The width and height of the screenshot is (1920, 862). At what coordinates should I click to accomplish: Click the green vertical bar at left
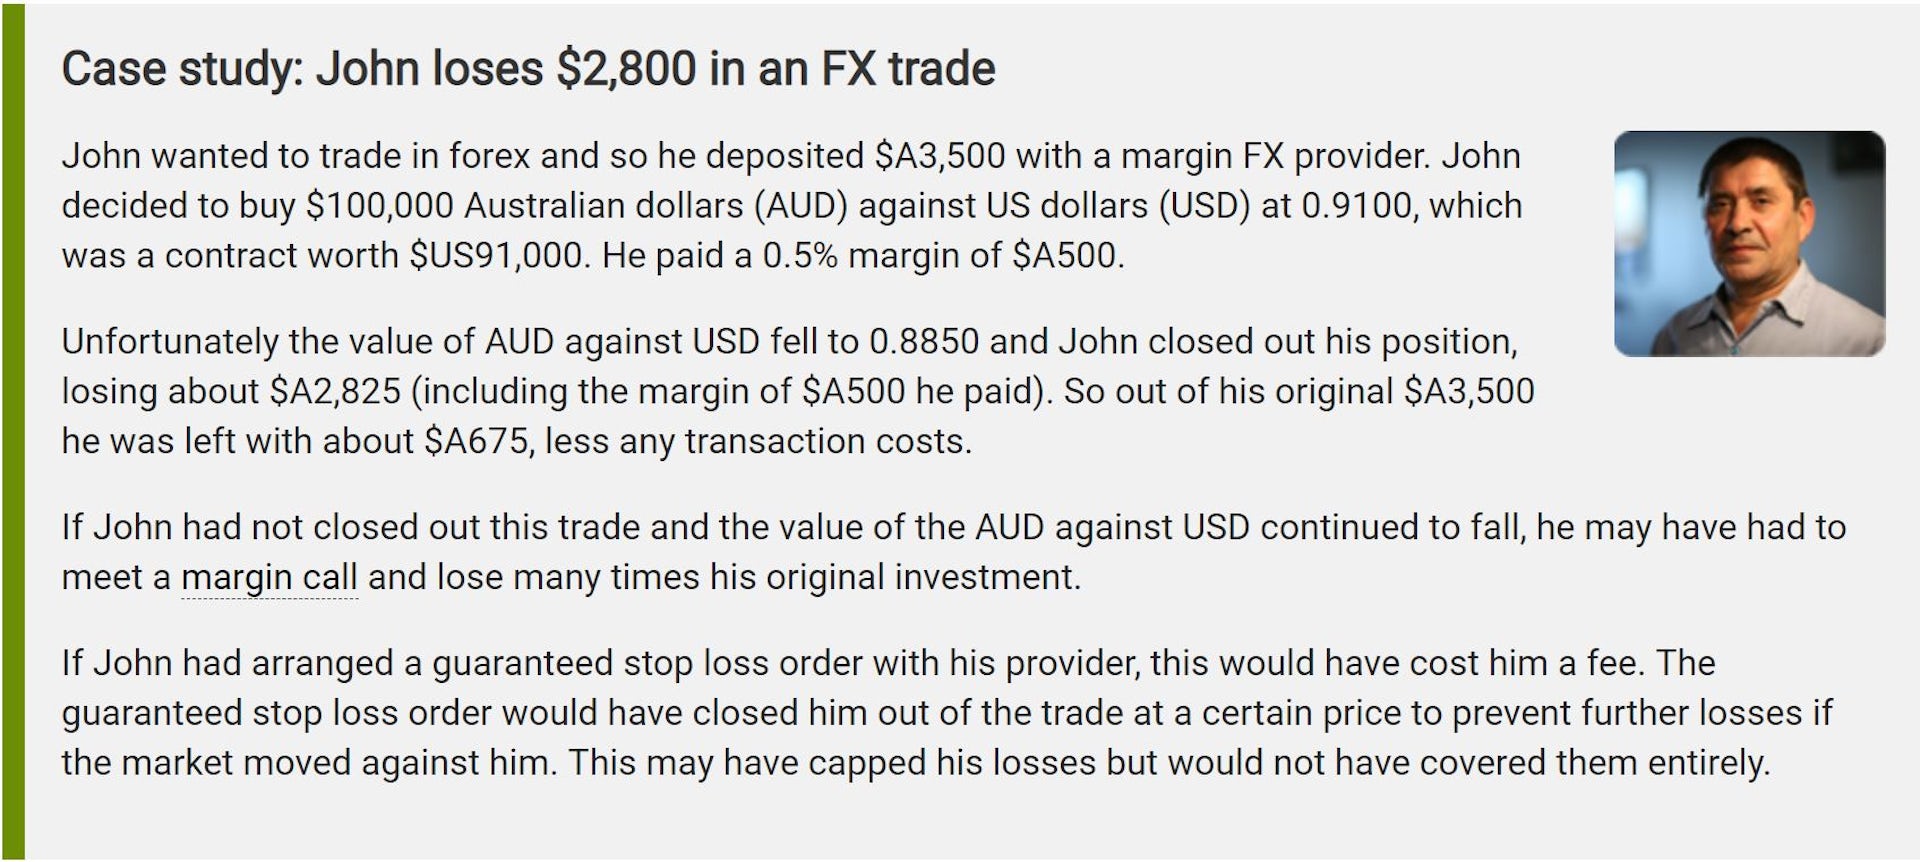coord(13,431)
